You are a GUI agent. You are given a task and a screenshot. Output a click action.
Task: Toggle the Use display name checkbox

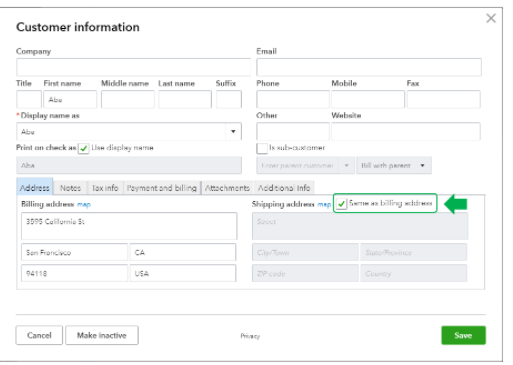point(83,148)
